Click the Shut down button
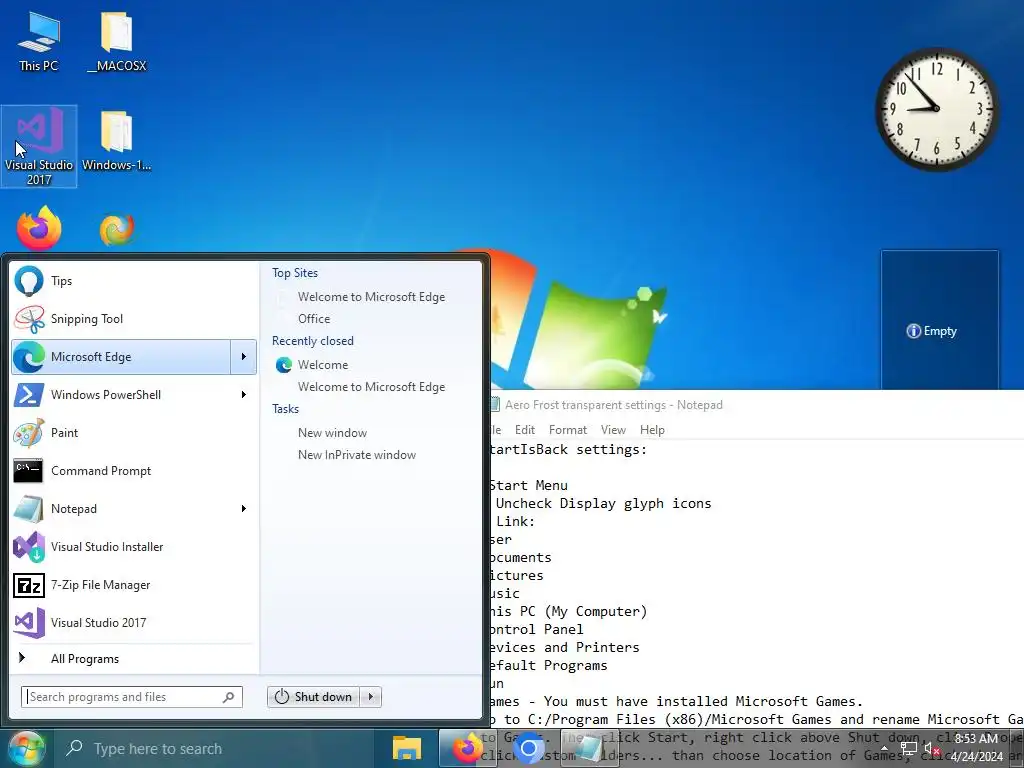The height and width of the screenshot is (768, 1024). pyautogui.click(x=313, y=697)
